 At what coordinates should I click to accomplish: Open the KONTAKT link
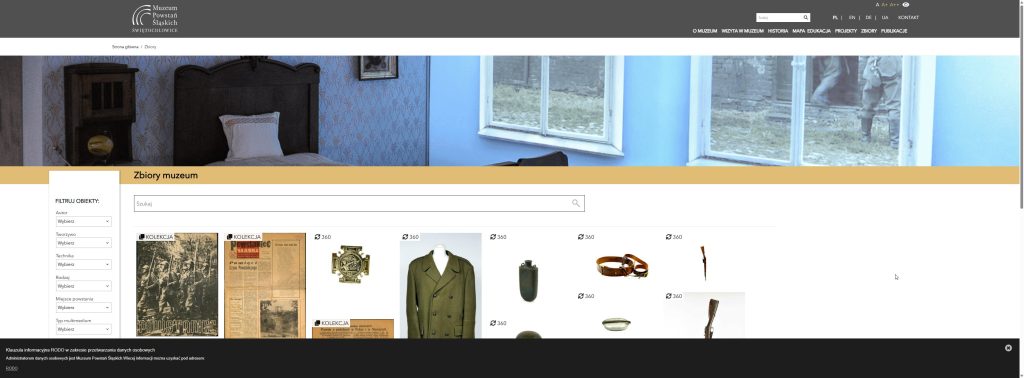(x=908, y=18)
